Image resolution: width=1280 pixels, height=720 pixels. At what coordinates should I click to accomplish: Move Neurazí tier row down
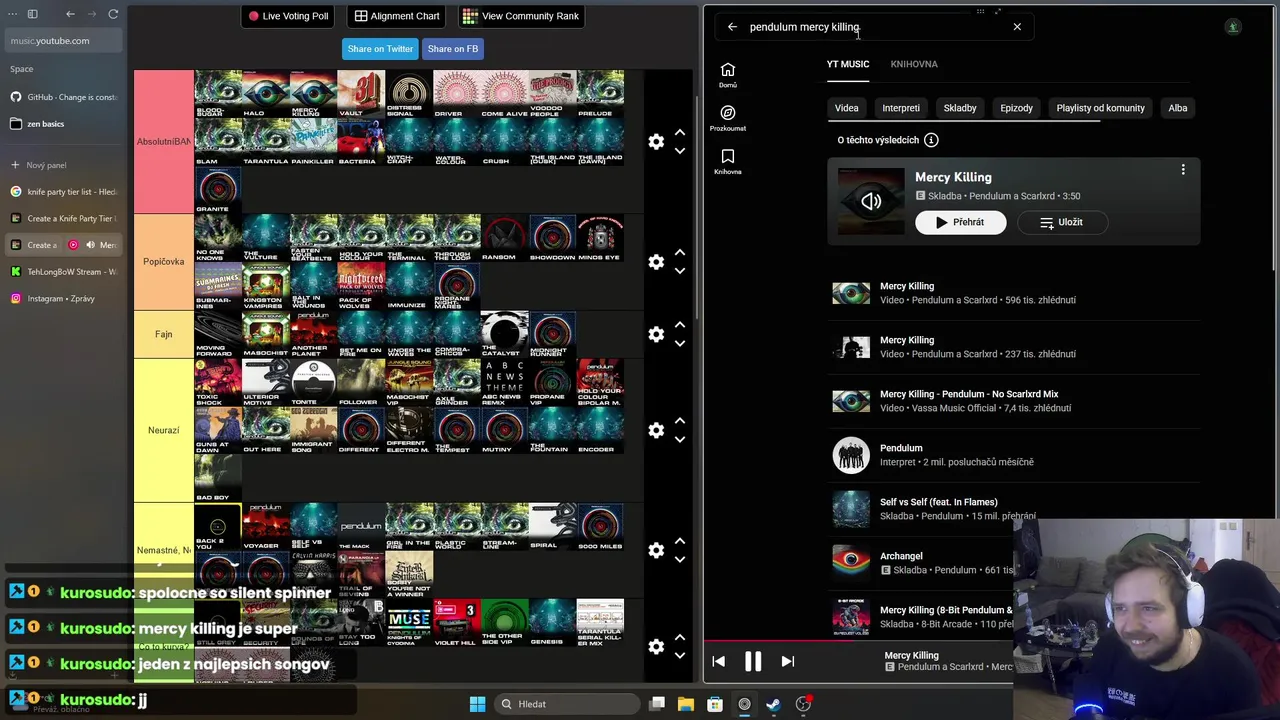click(680, 439)
